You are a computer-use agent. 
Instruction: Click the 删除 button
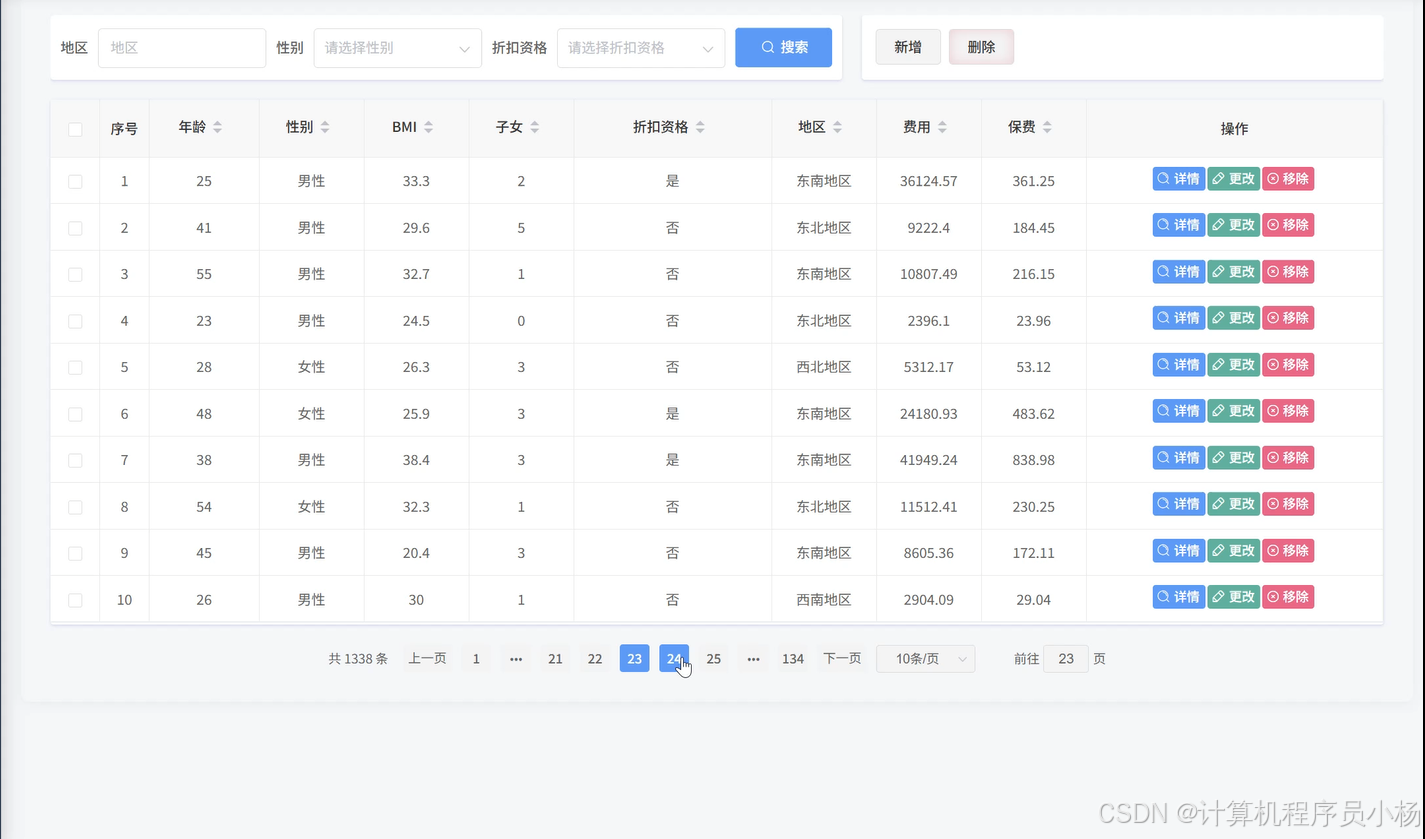click(981, 47)
